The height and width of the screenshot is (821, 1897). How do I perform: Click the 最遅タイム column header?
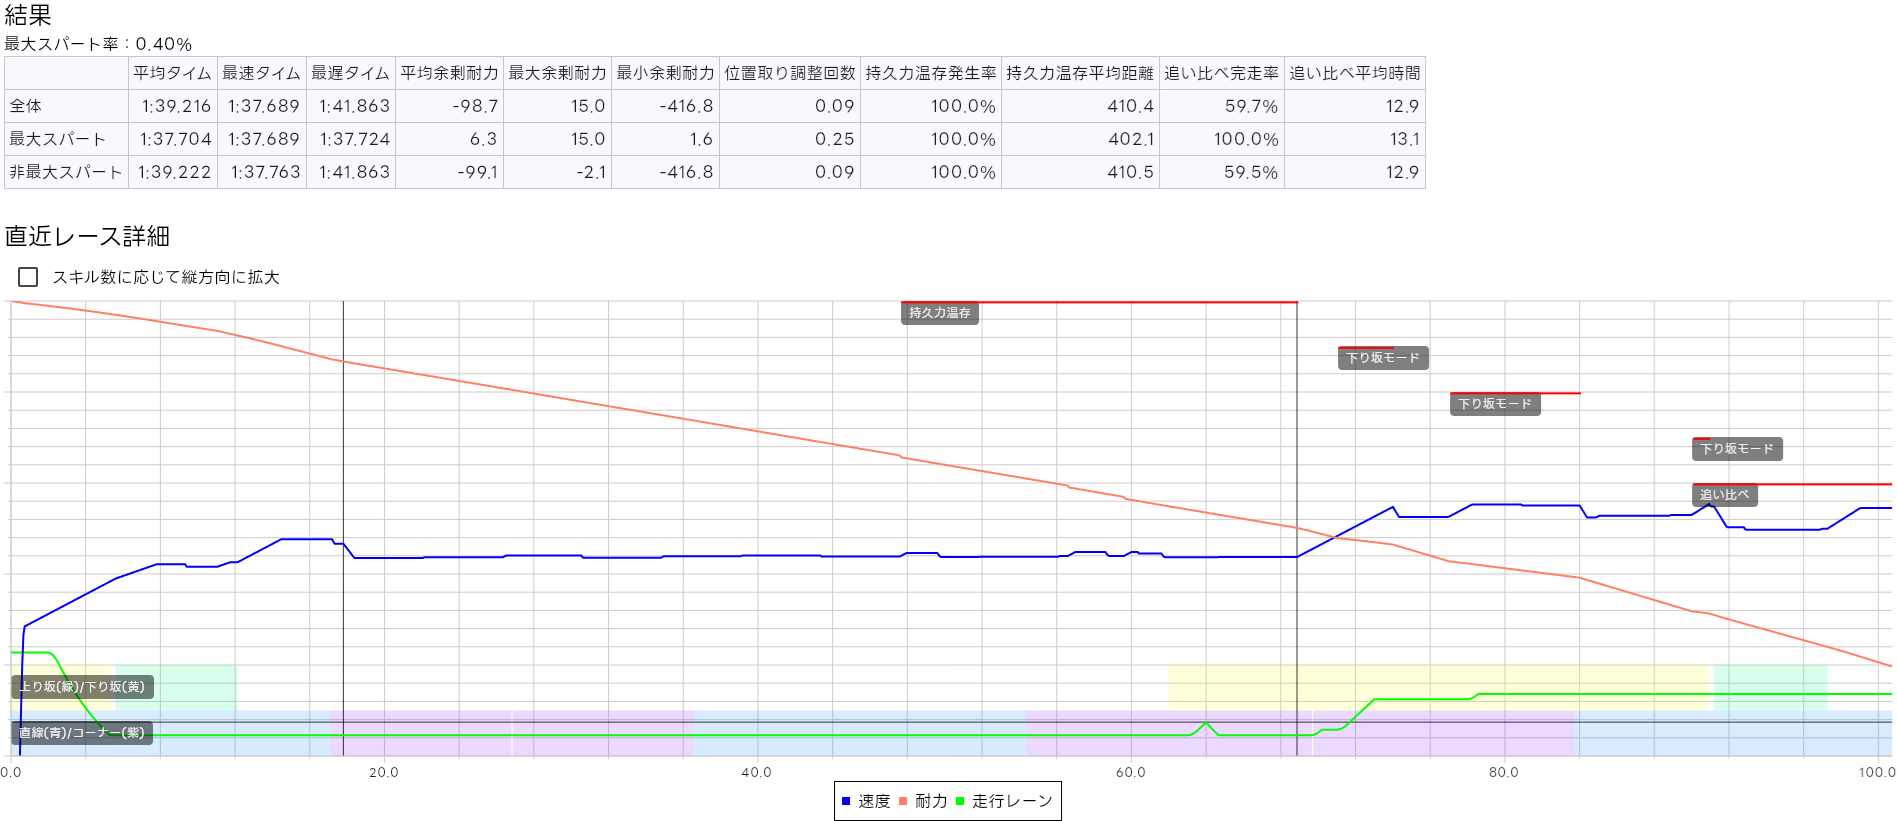(351, 73)
